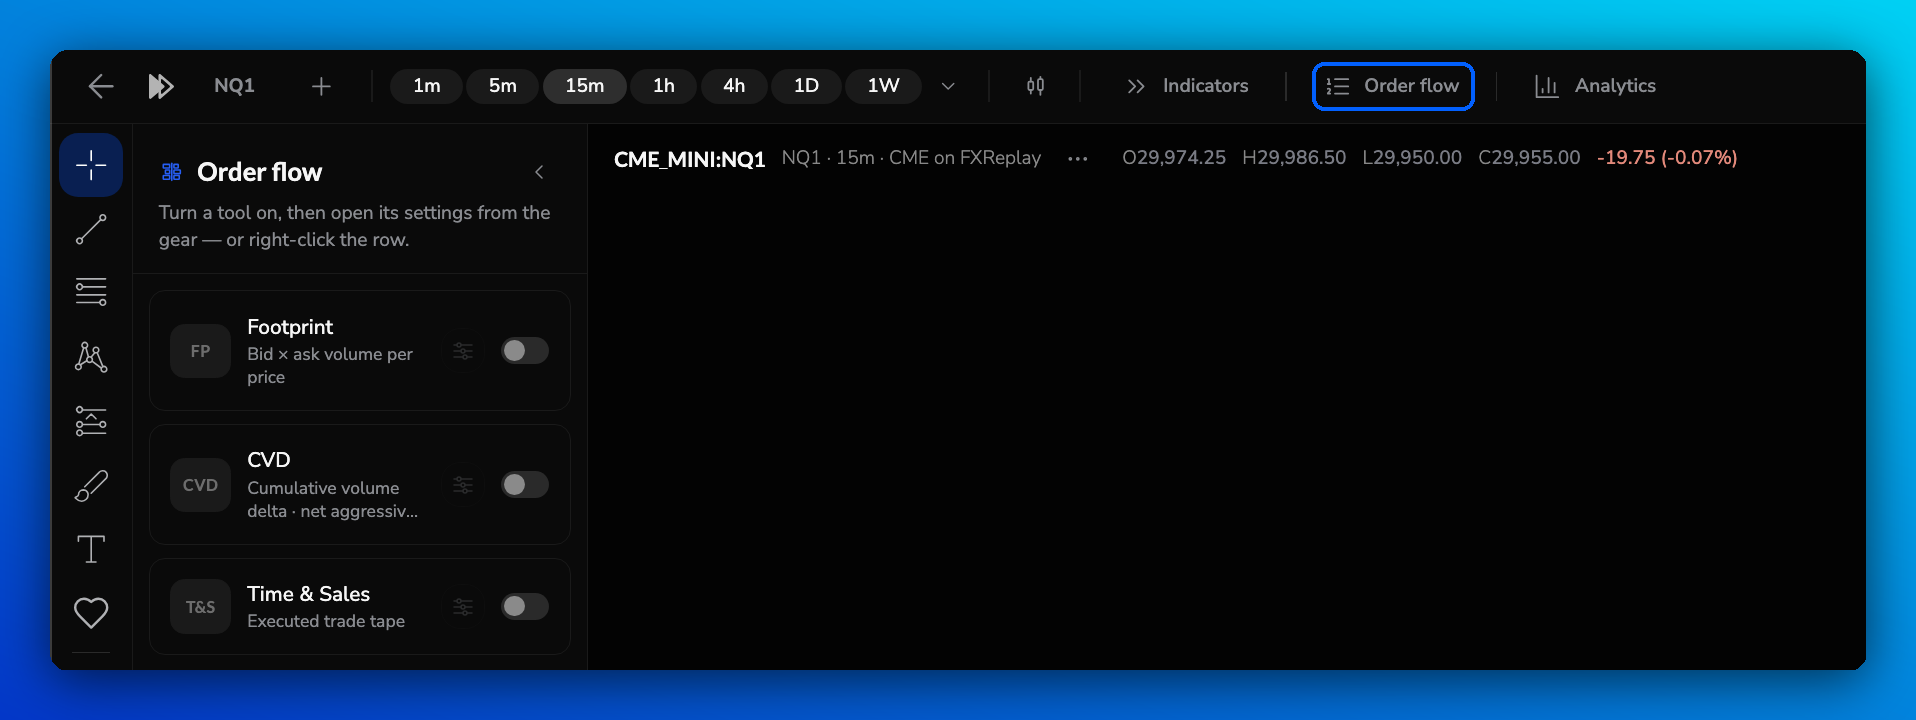Open the position measurement tool
1916x720 pixels.
[x=91, y=421]
